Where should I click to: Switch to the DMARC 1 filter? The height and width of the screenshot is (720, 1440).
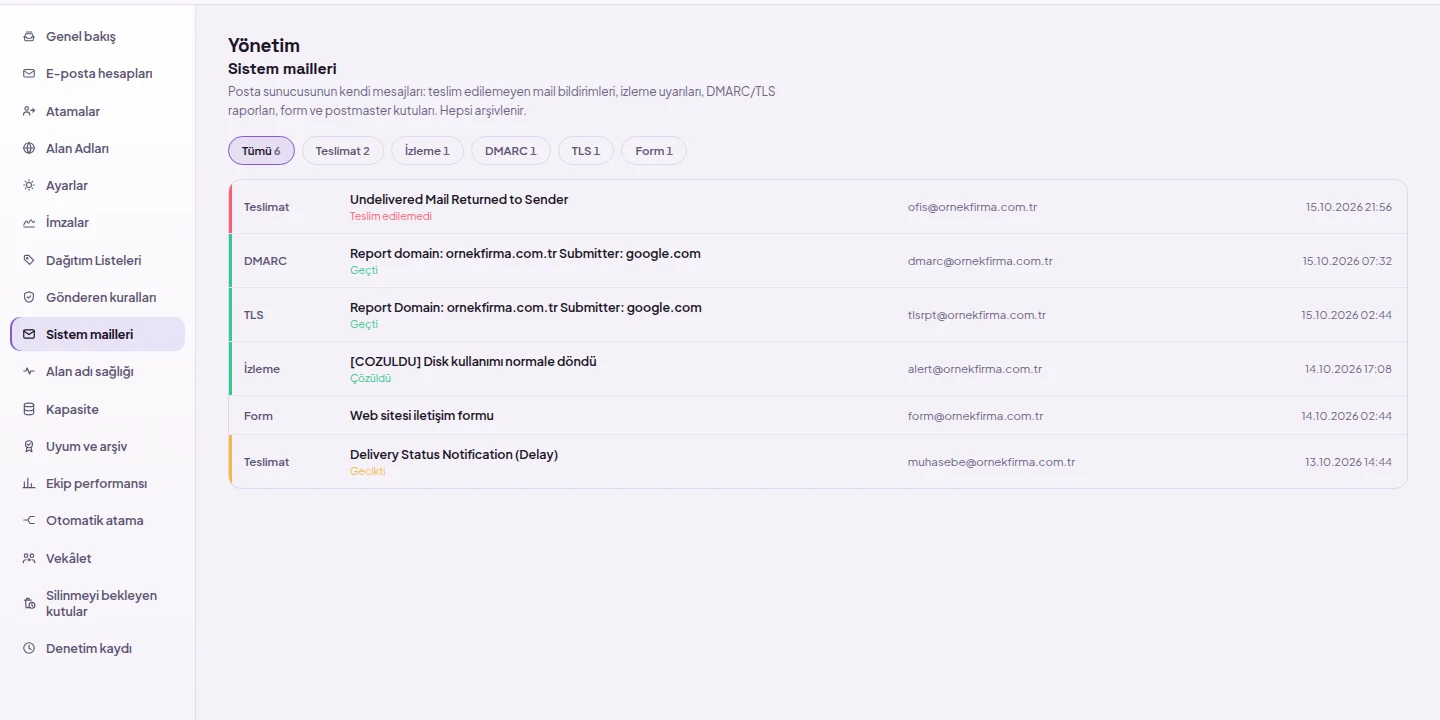[511, 151]
